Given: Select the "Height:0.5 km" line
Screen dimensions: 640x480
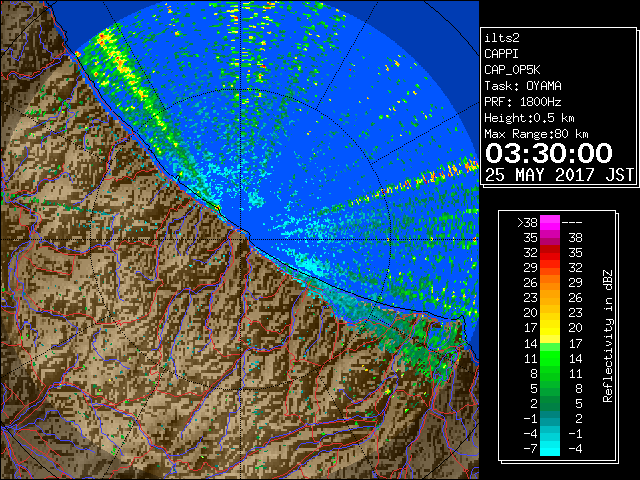Looking at the screenshot, I should [529, 118].
